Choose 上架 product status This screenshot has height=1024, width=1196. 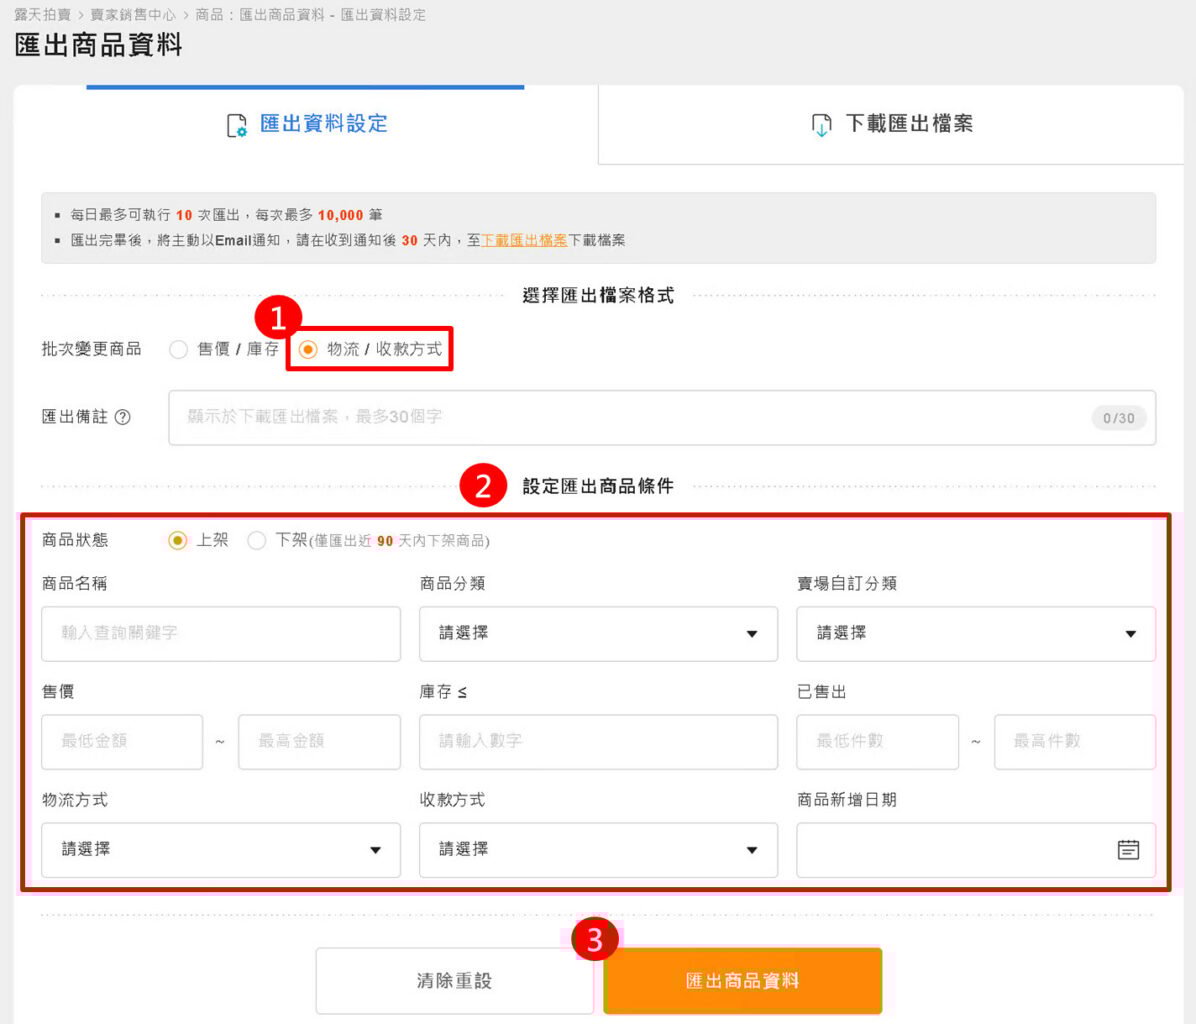(x=178, y=541)
